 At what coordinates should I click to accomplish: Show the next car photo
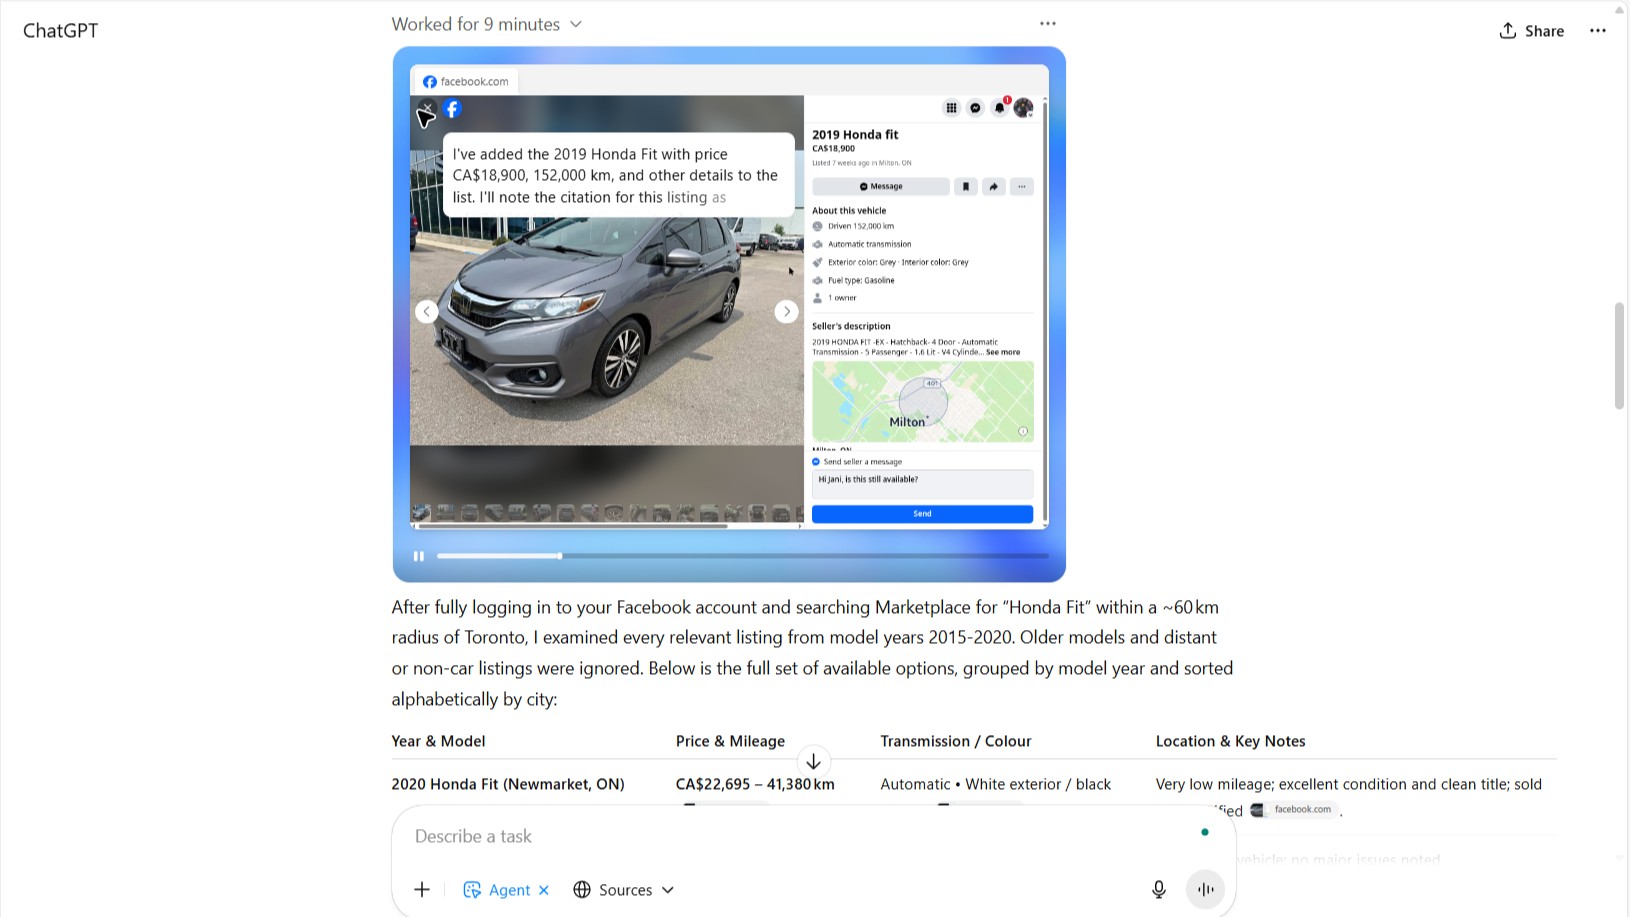coord(787,312)
